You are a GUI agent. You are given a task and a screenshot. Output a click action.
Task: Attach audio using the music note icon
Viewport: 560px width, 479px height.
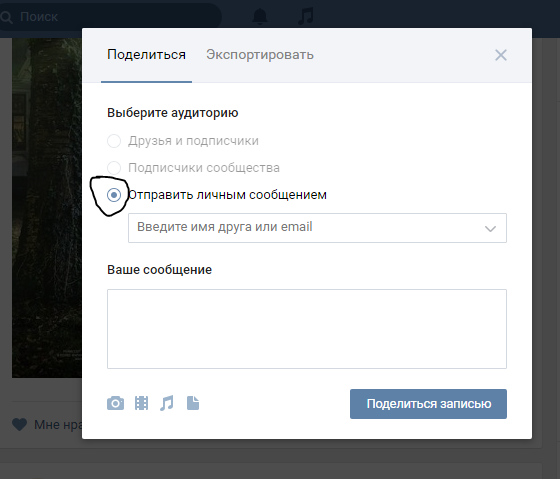point(167,403)
